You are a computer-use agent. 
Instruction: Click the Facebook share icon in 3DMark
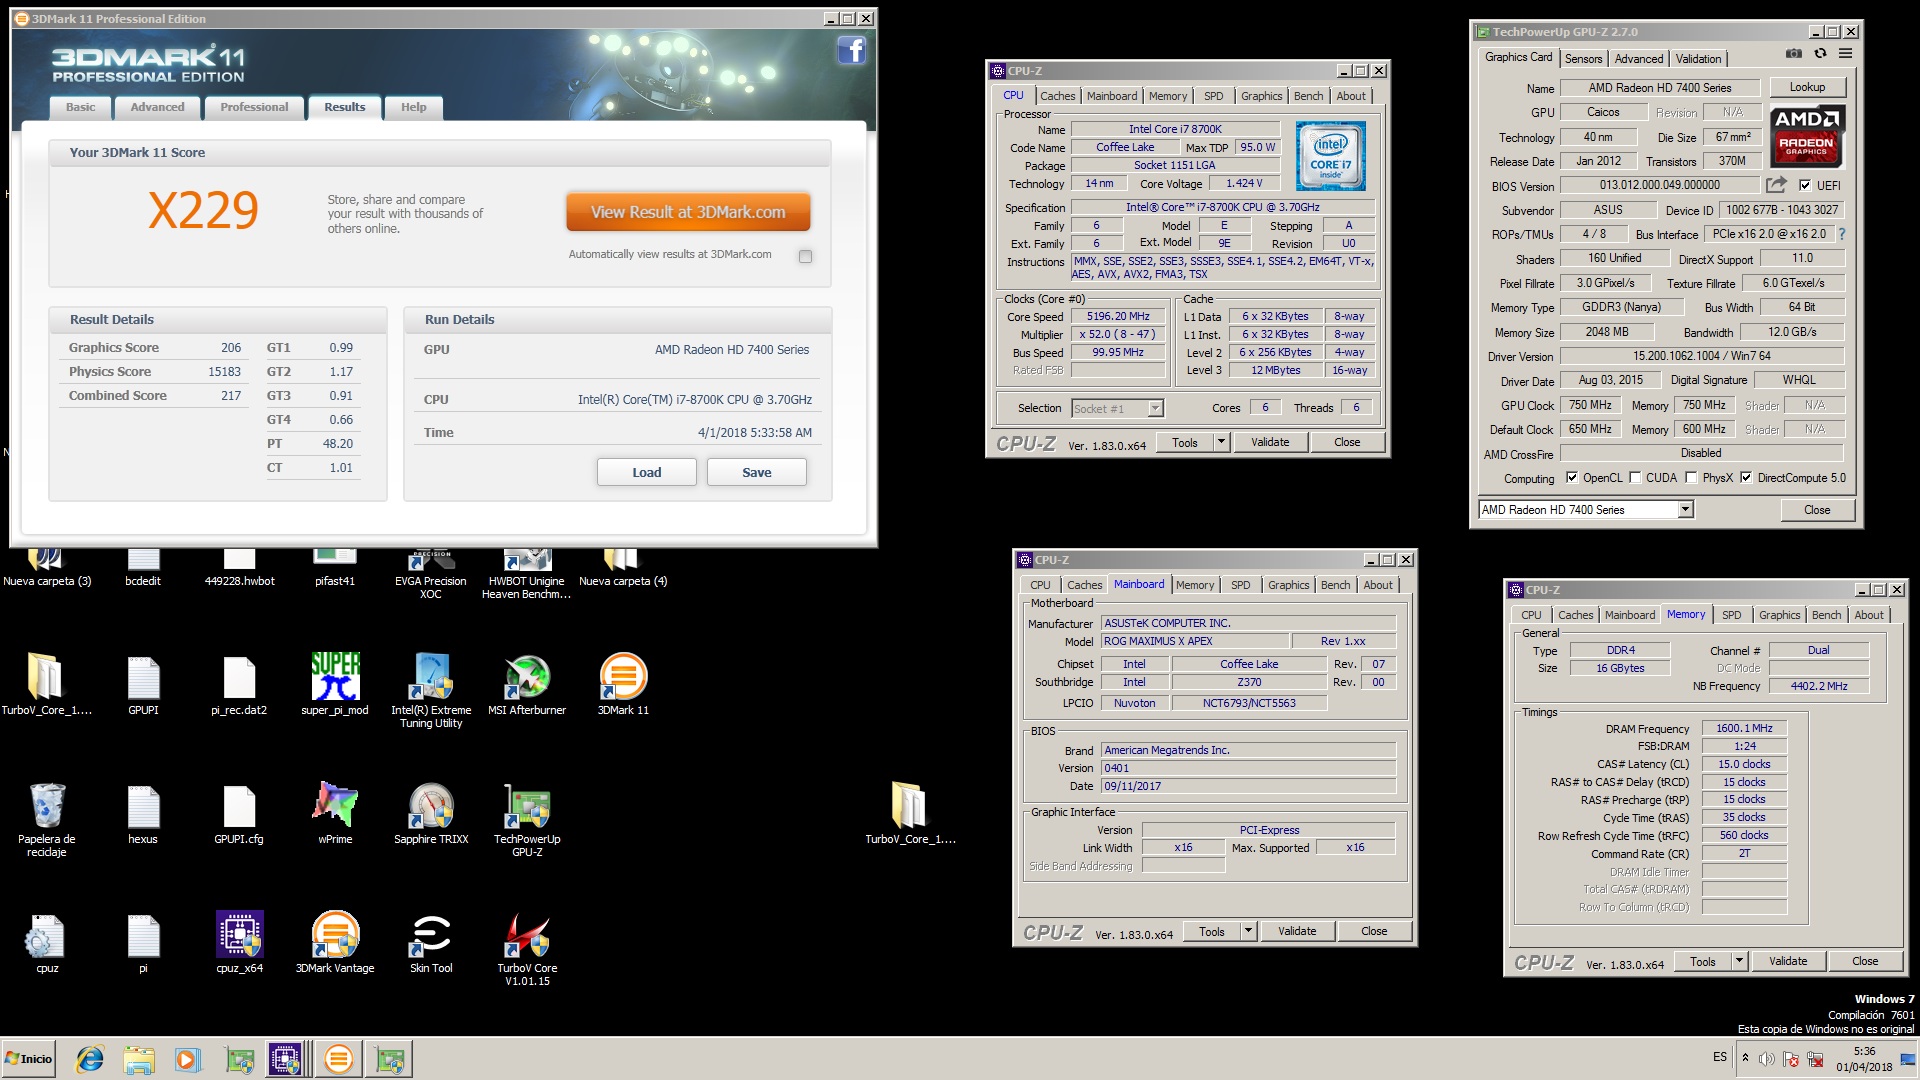[851, 50]
